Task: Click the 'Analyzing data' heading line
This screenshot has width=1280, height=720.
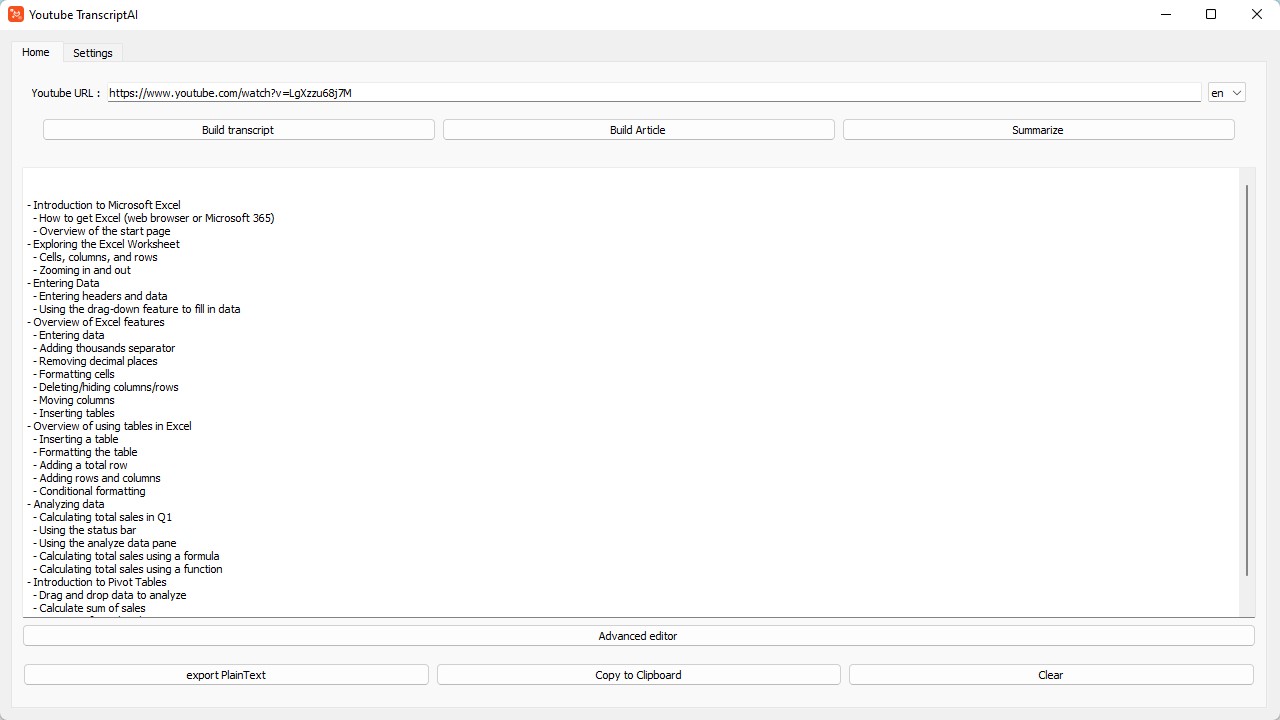Action: (x=69, y=504)
